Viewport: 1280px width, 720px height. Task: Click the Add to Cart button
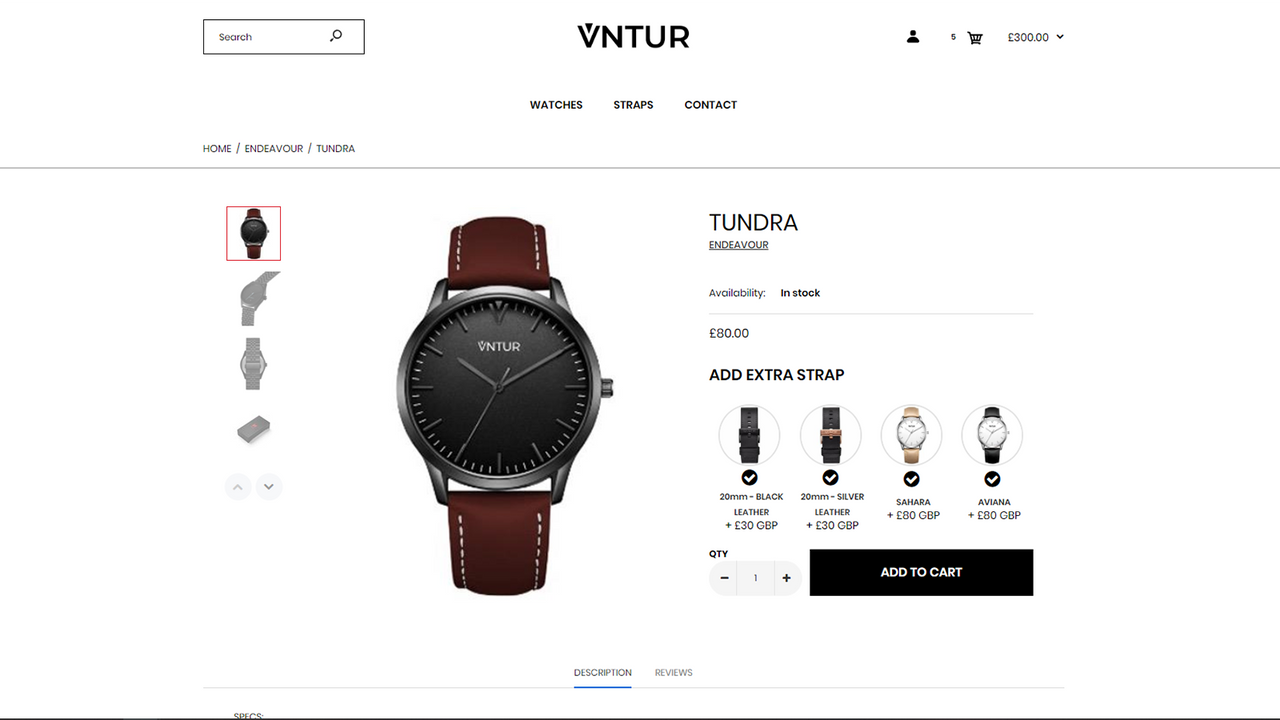click(921, 572)
